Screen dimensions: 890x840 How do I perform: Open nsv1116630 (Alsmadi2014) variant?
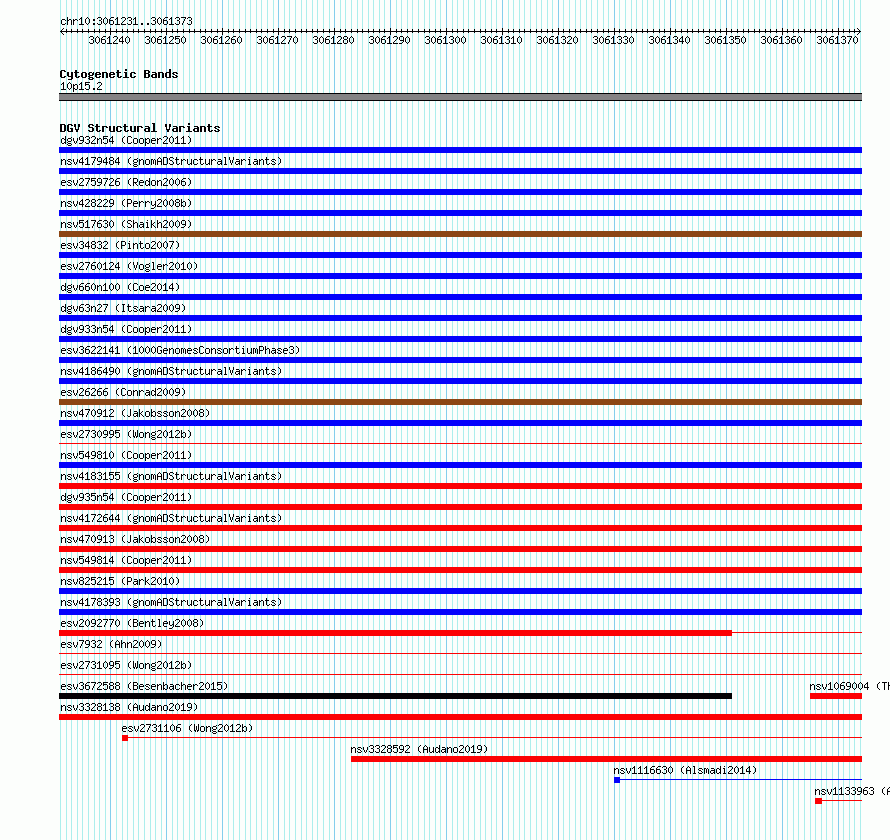(x=685, y=770)
